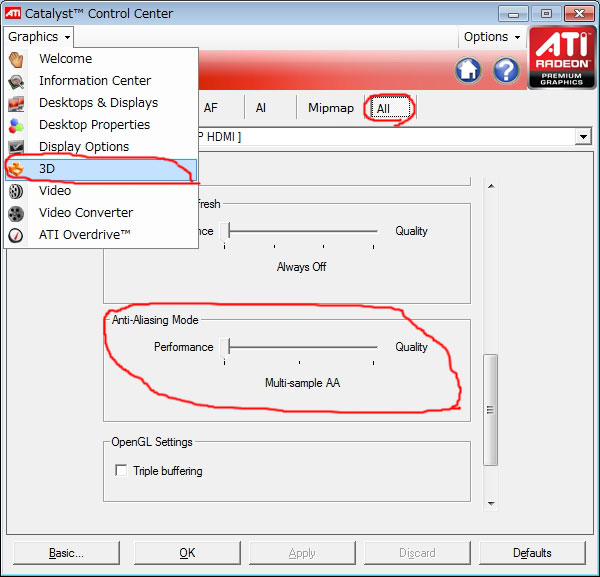Image resolution: width=600 pixels, height=577 pixels.
Task: Click the Information Center magnifier icon
Action: 16,81
